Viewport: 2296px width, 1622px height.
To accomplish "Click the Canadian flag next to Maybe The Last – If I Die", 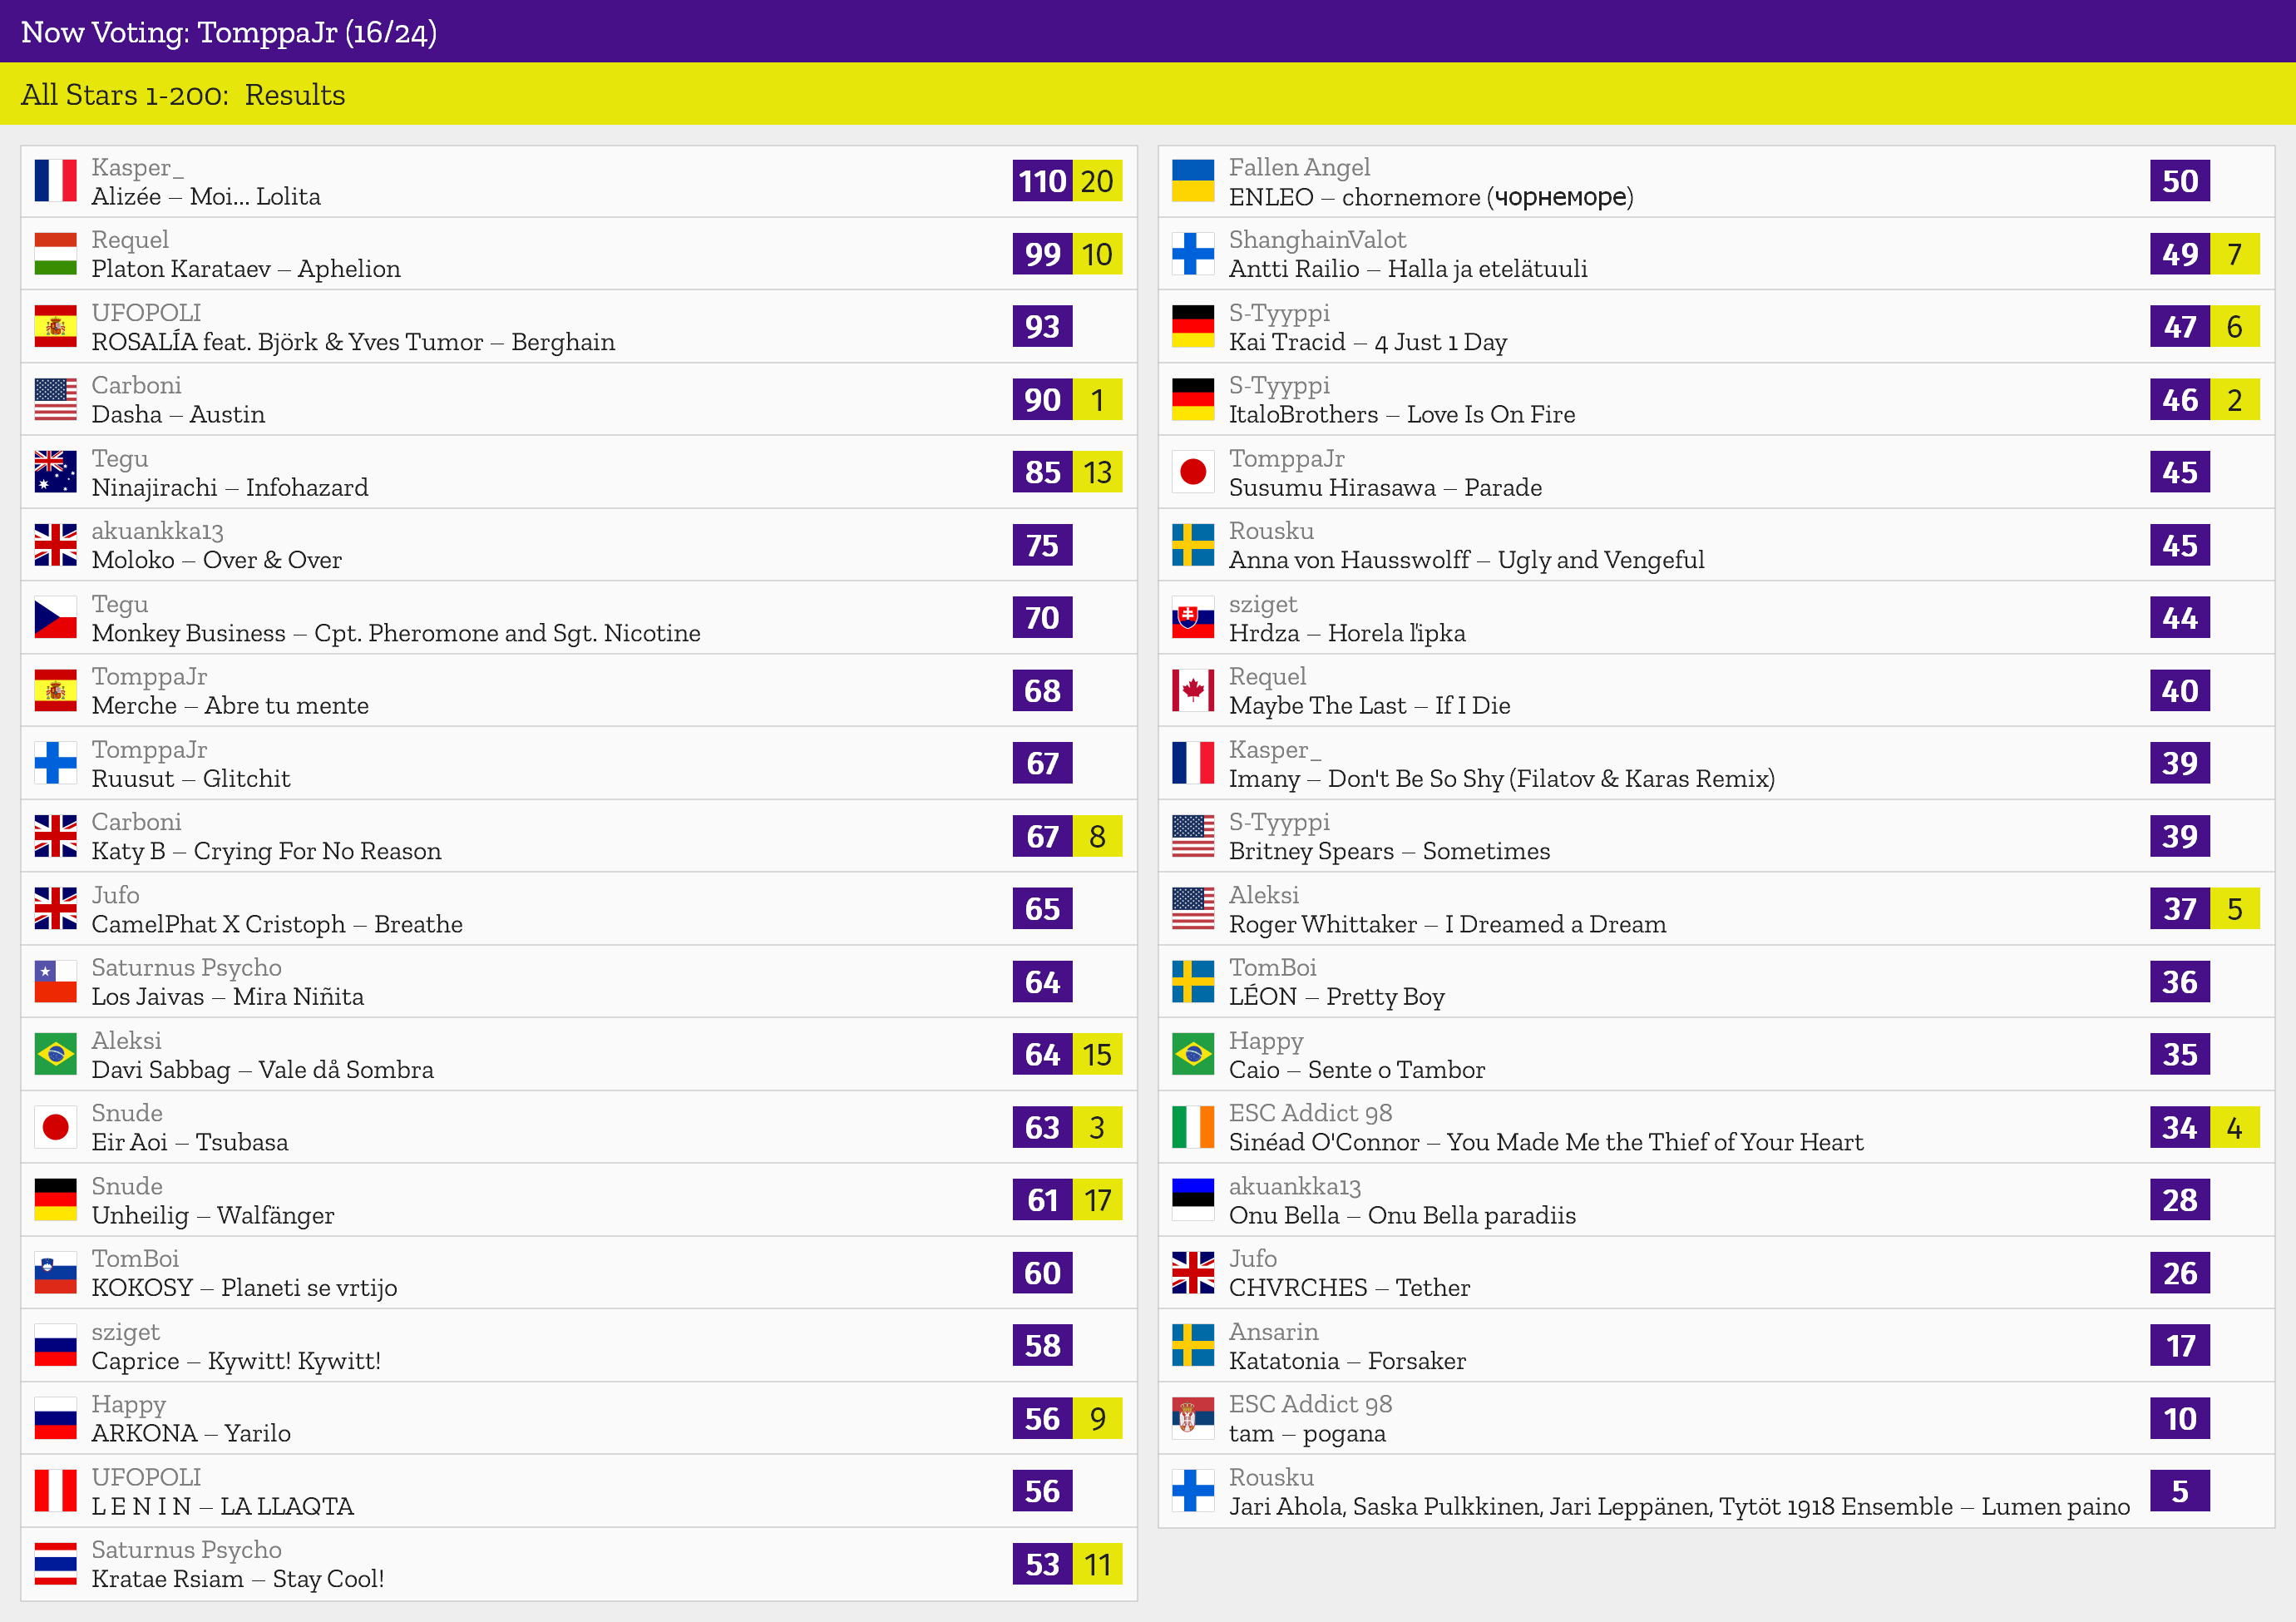I will click(1193, 690).
